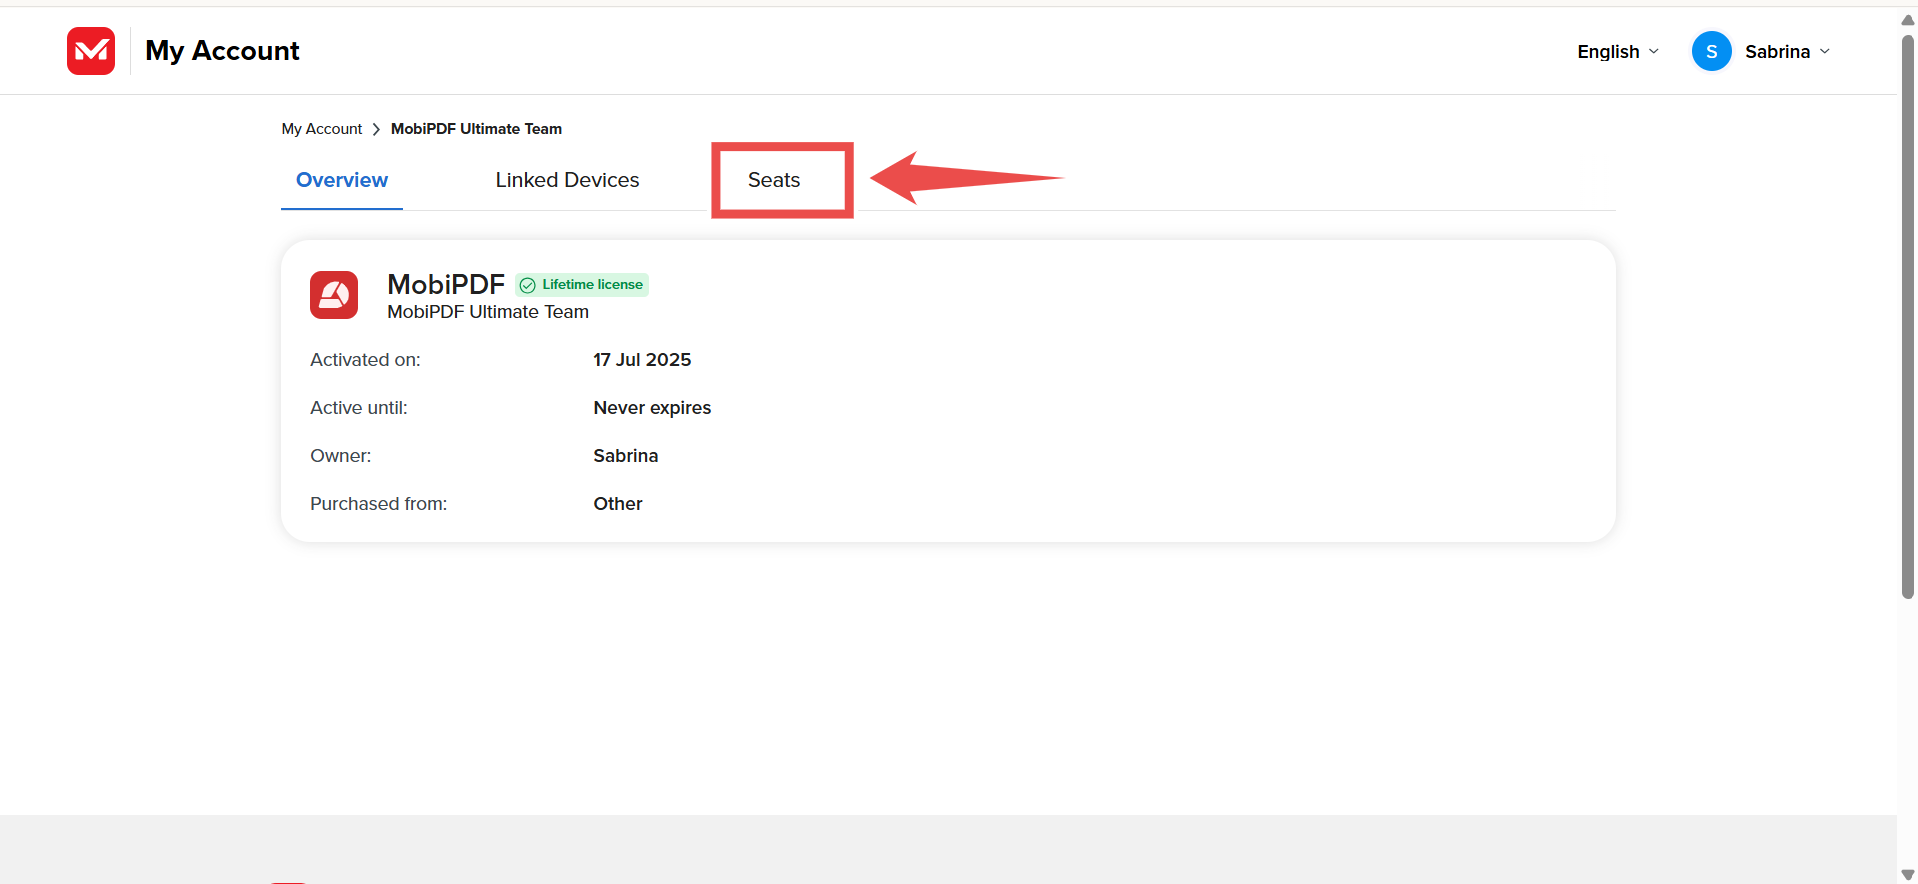Click the green Lifetime license badge
The height and width of the screenshot is (884, 1918).
582,285
